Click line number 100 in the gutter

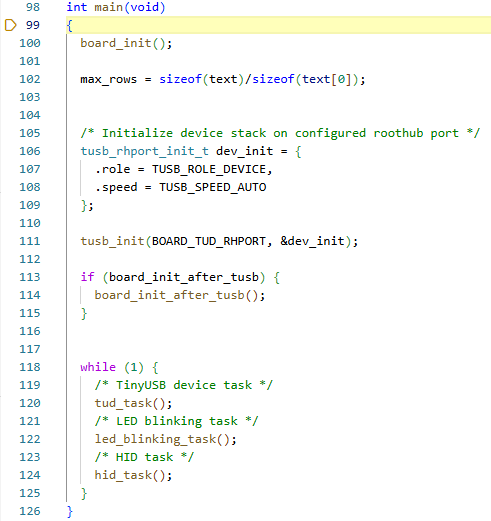click(x=30, y=43)
